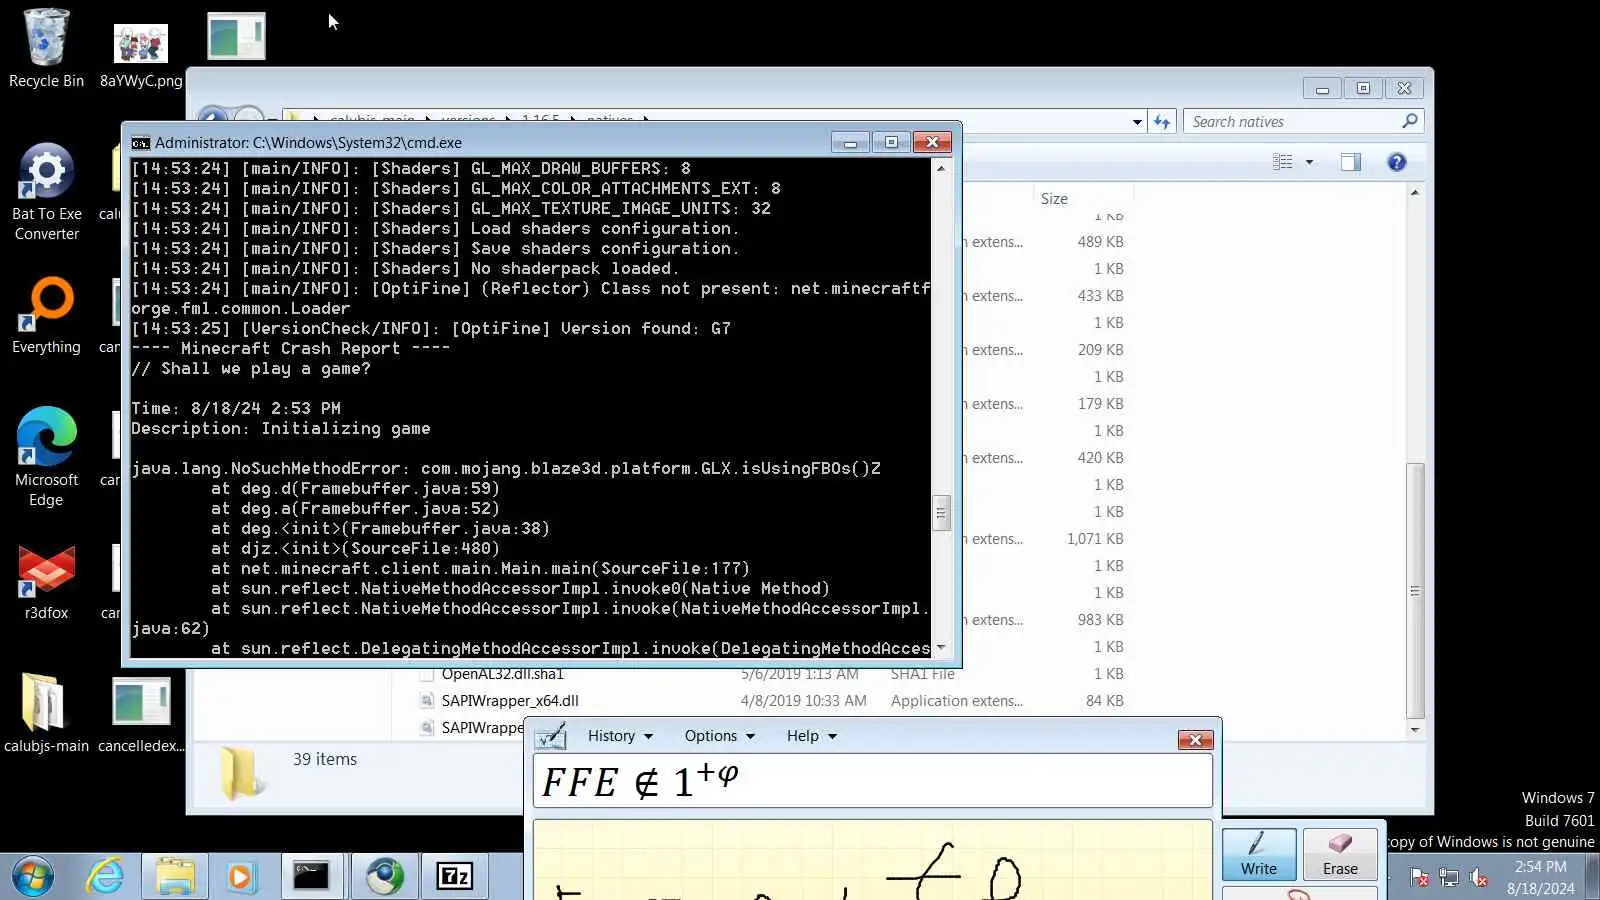The width and height of the screenshot is (1600, 900).
Task: Click the Explorer scrollbar up arrow
Action: point(1414,193)
